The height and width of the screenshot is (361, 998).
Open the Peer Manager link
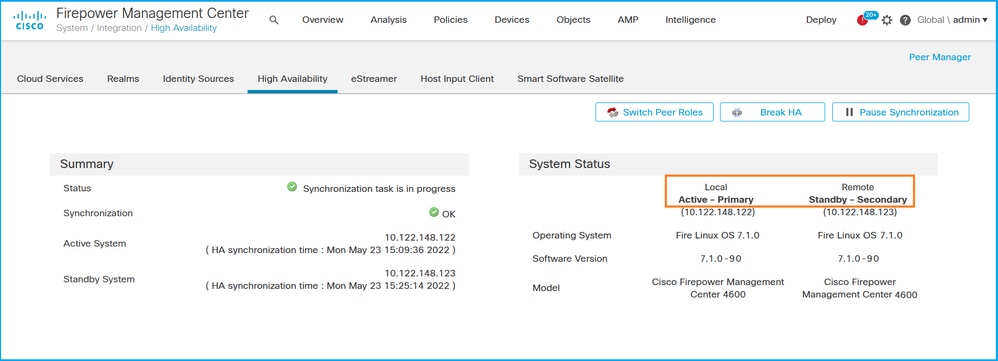pos(939,57)
